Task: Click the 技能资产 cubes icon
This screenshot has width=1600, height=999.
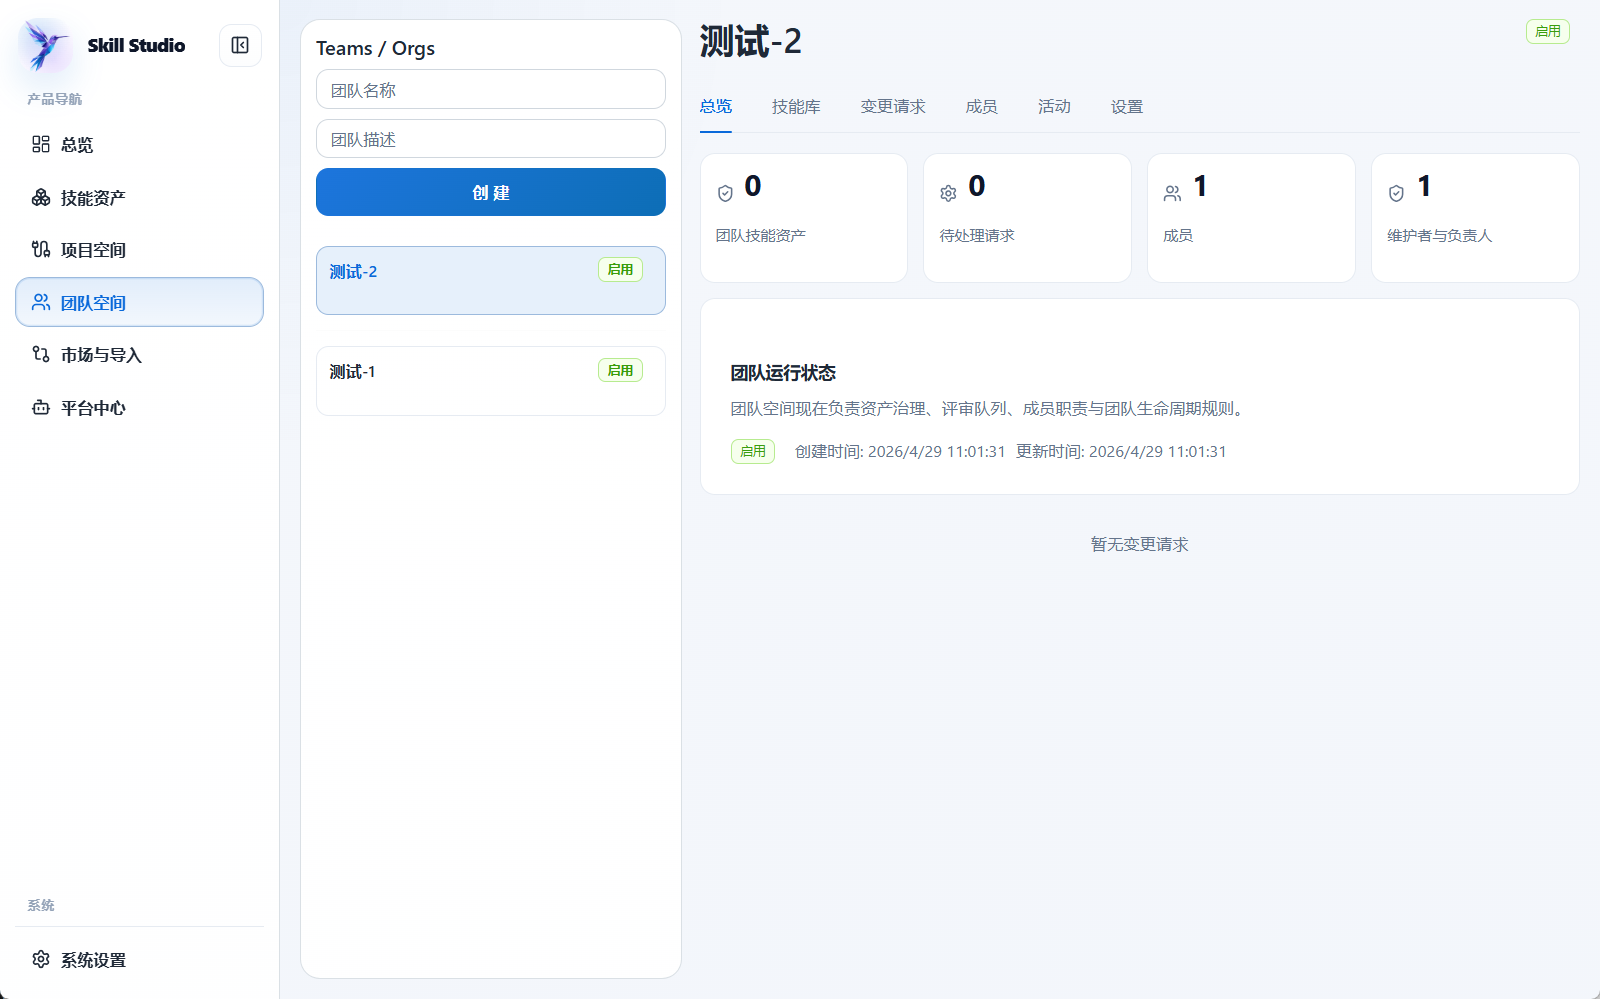Action: (41, 197)
